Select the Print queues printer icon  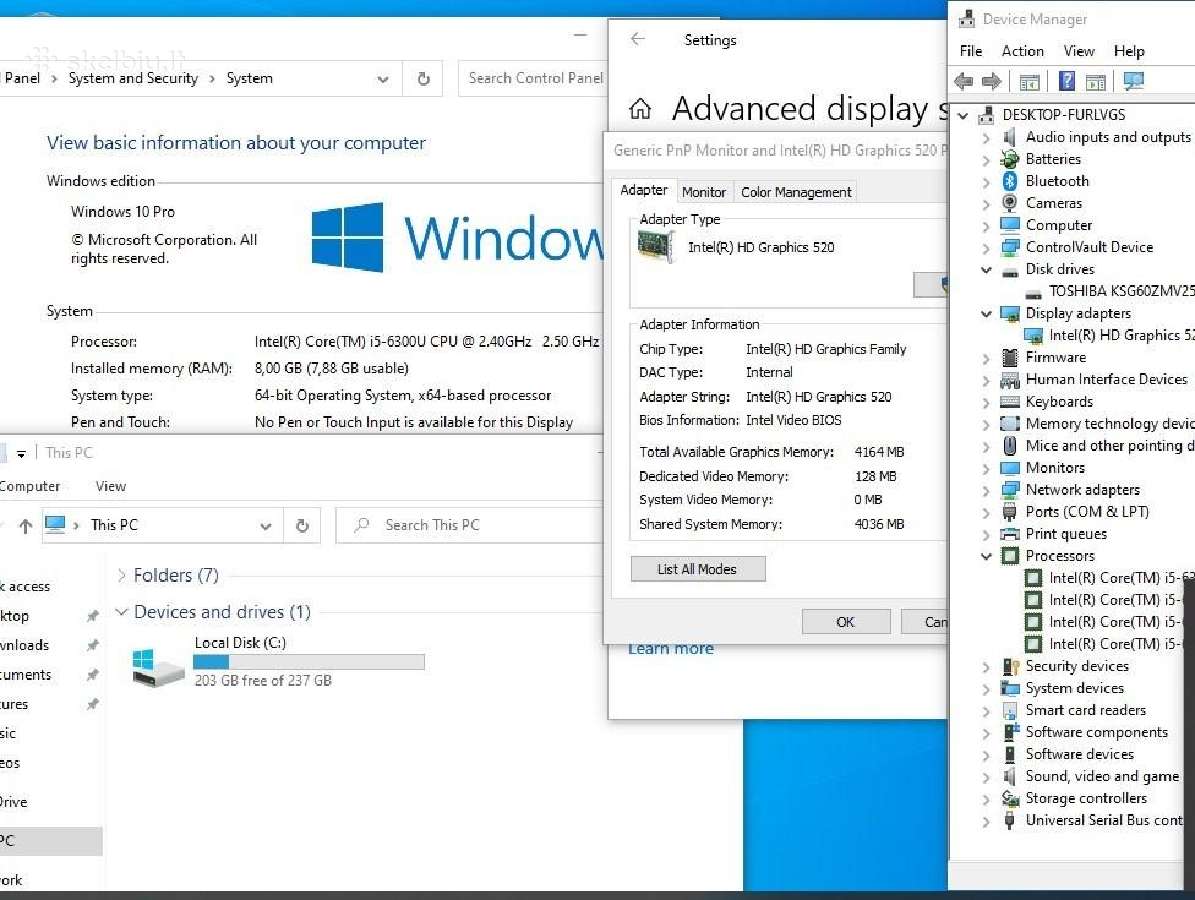pos(1010,533)
